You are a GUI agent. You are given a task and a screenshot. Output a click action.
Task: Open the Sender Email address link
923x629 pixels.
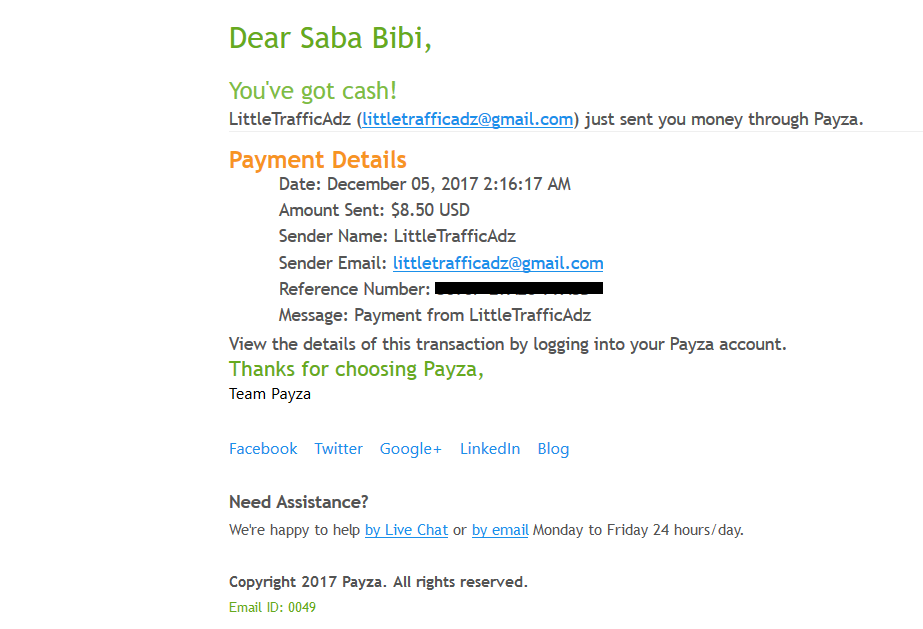point(498,264)
